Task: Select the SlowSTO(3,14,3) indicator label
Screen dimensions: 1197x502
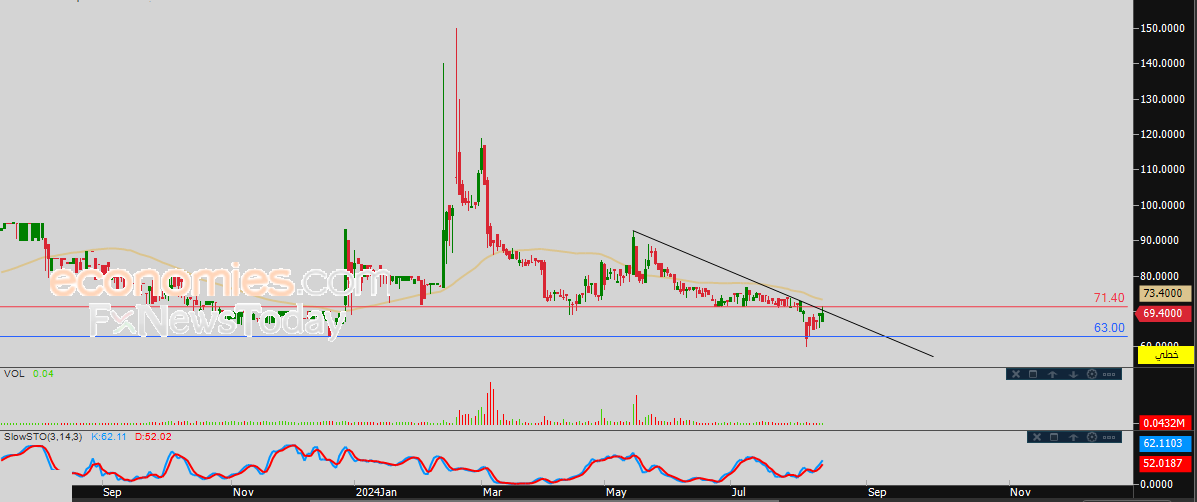Action: (44, 437)
